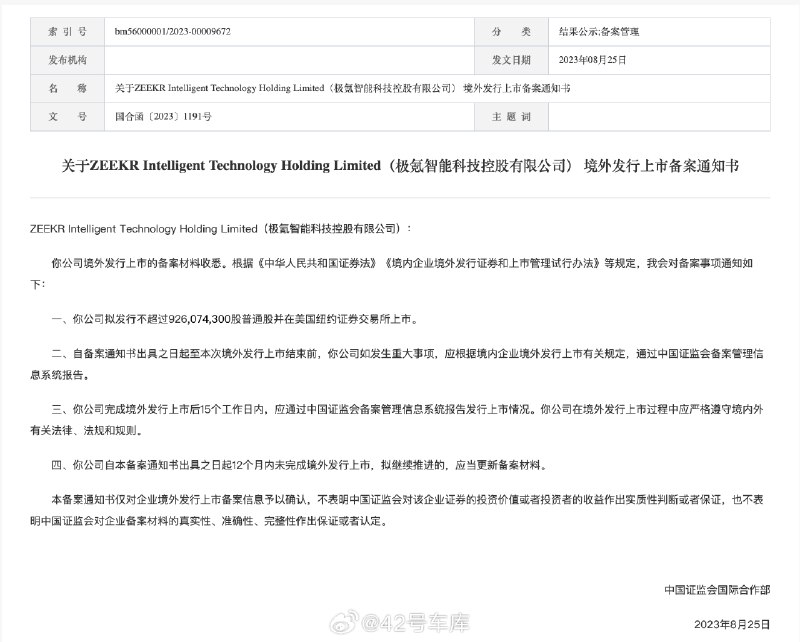Click item 四 about the 12个月 deadline
Image resolution: width=800 pixels, height=642 pixels.
(x=299, y=465)
